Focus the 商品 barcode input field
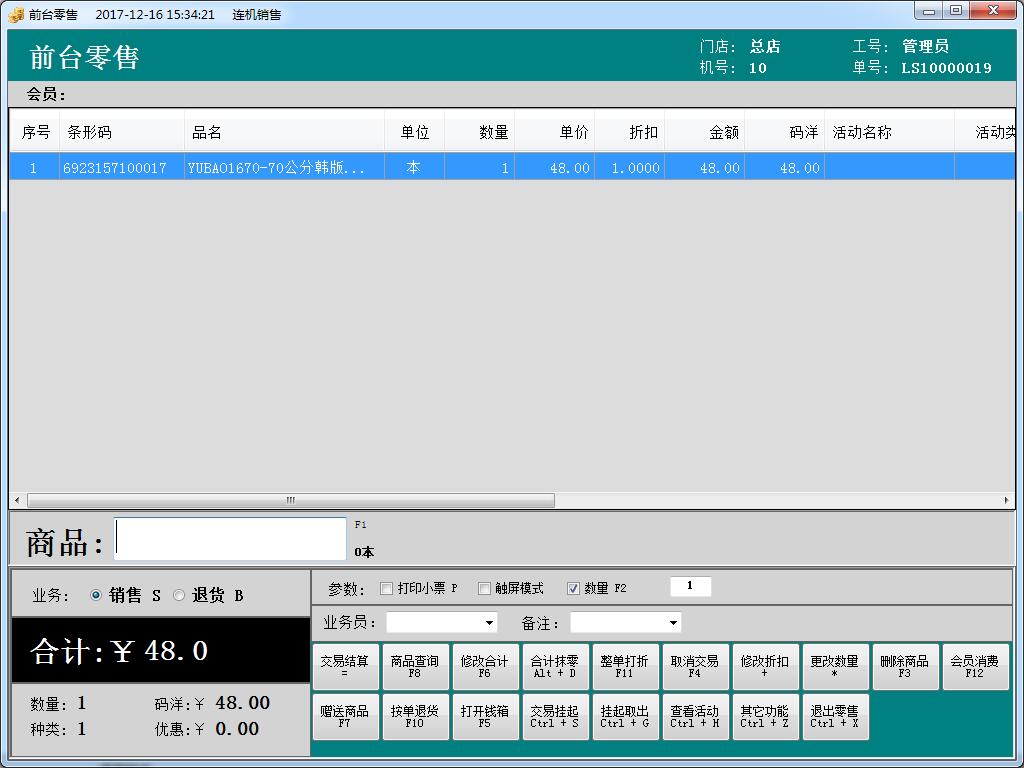1024x768 pixels. point(230,539)
